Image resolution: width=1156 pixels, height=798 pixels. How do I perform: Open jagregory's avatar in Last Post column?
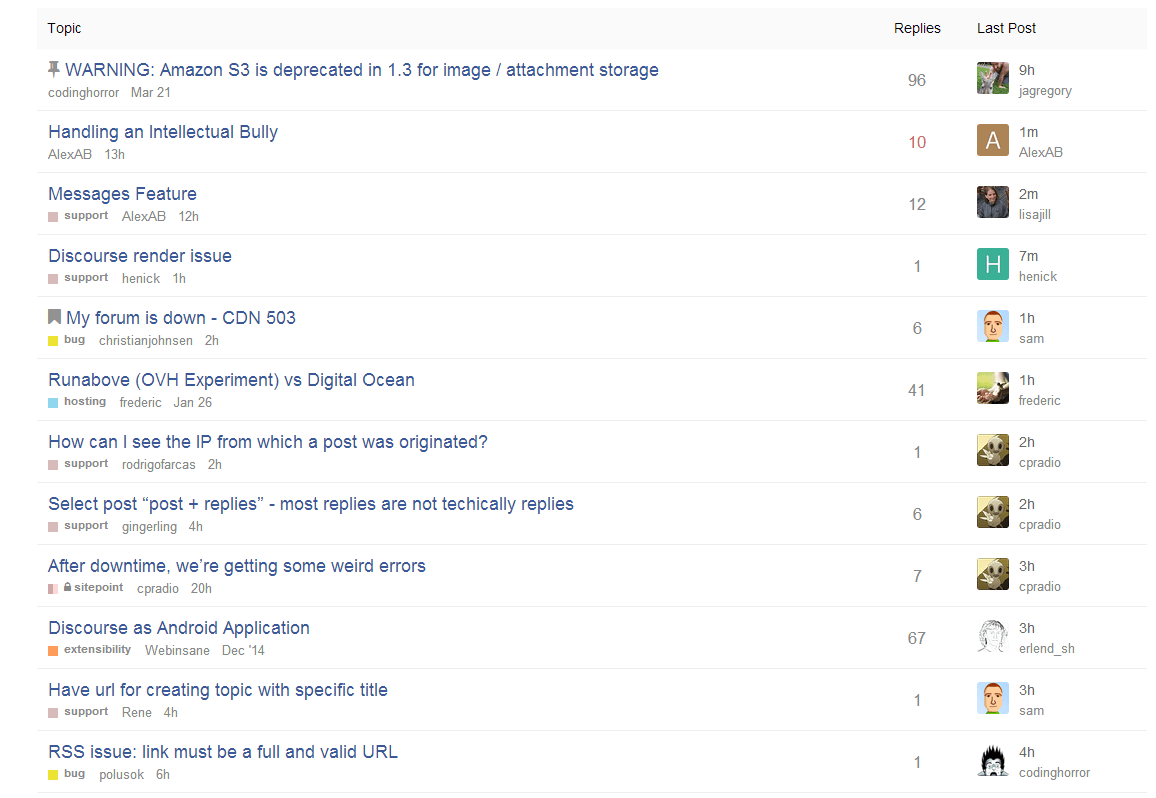992,78
